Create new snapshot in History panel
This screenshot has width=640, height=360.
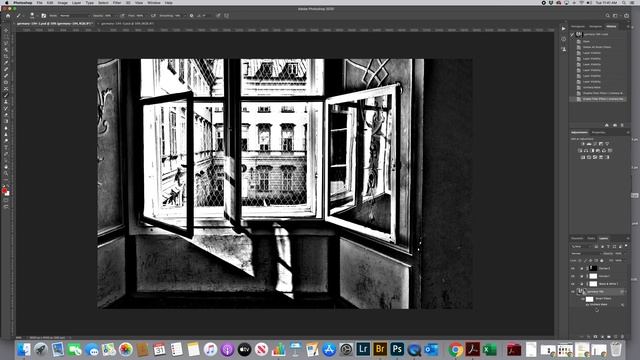[615, 125]
